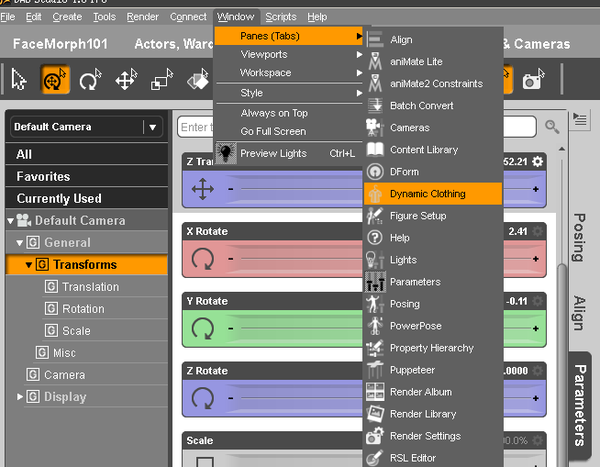Viewport: 600px width, 467px height.
Task: Click the Parameters sliders icon
Action: point(375,282)
